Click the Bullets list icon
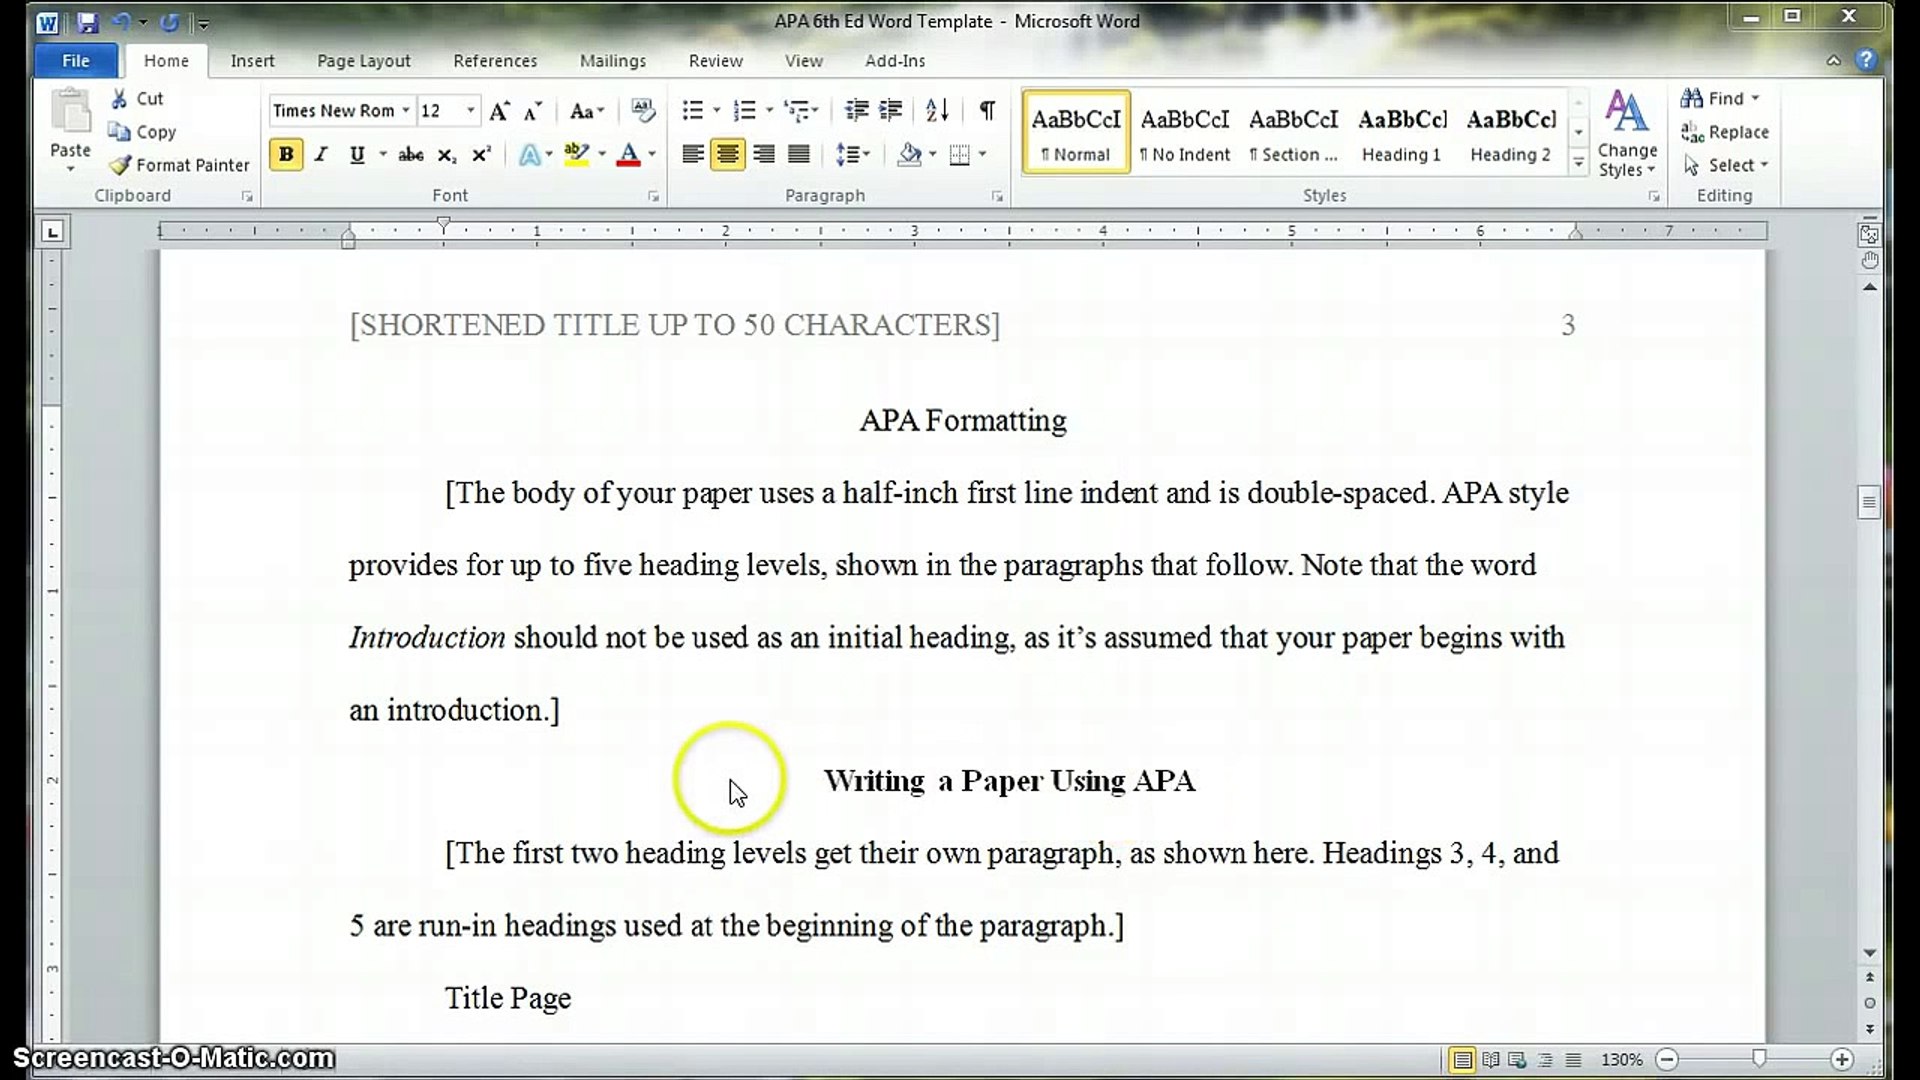 point(692,110)
